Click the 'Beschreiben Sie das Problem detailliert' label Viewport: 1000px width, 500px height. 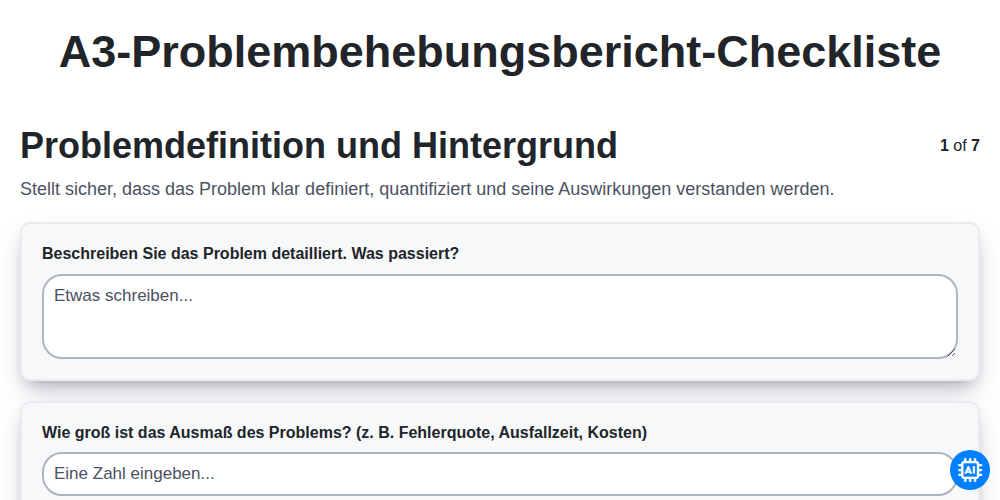click(195, 254)
